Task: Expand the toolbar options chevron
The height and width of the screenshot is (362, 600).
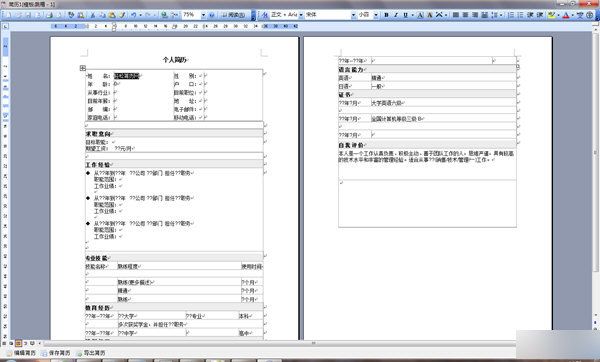Action: 253,15
